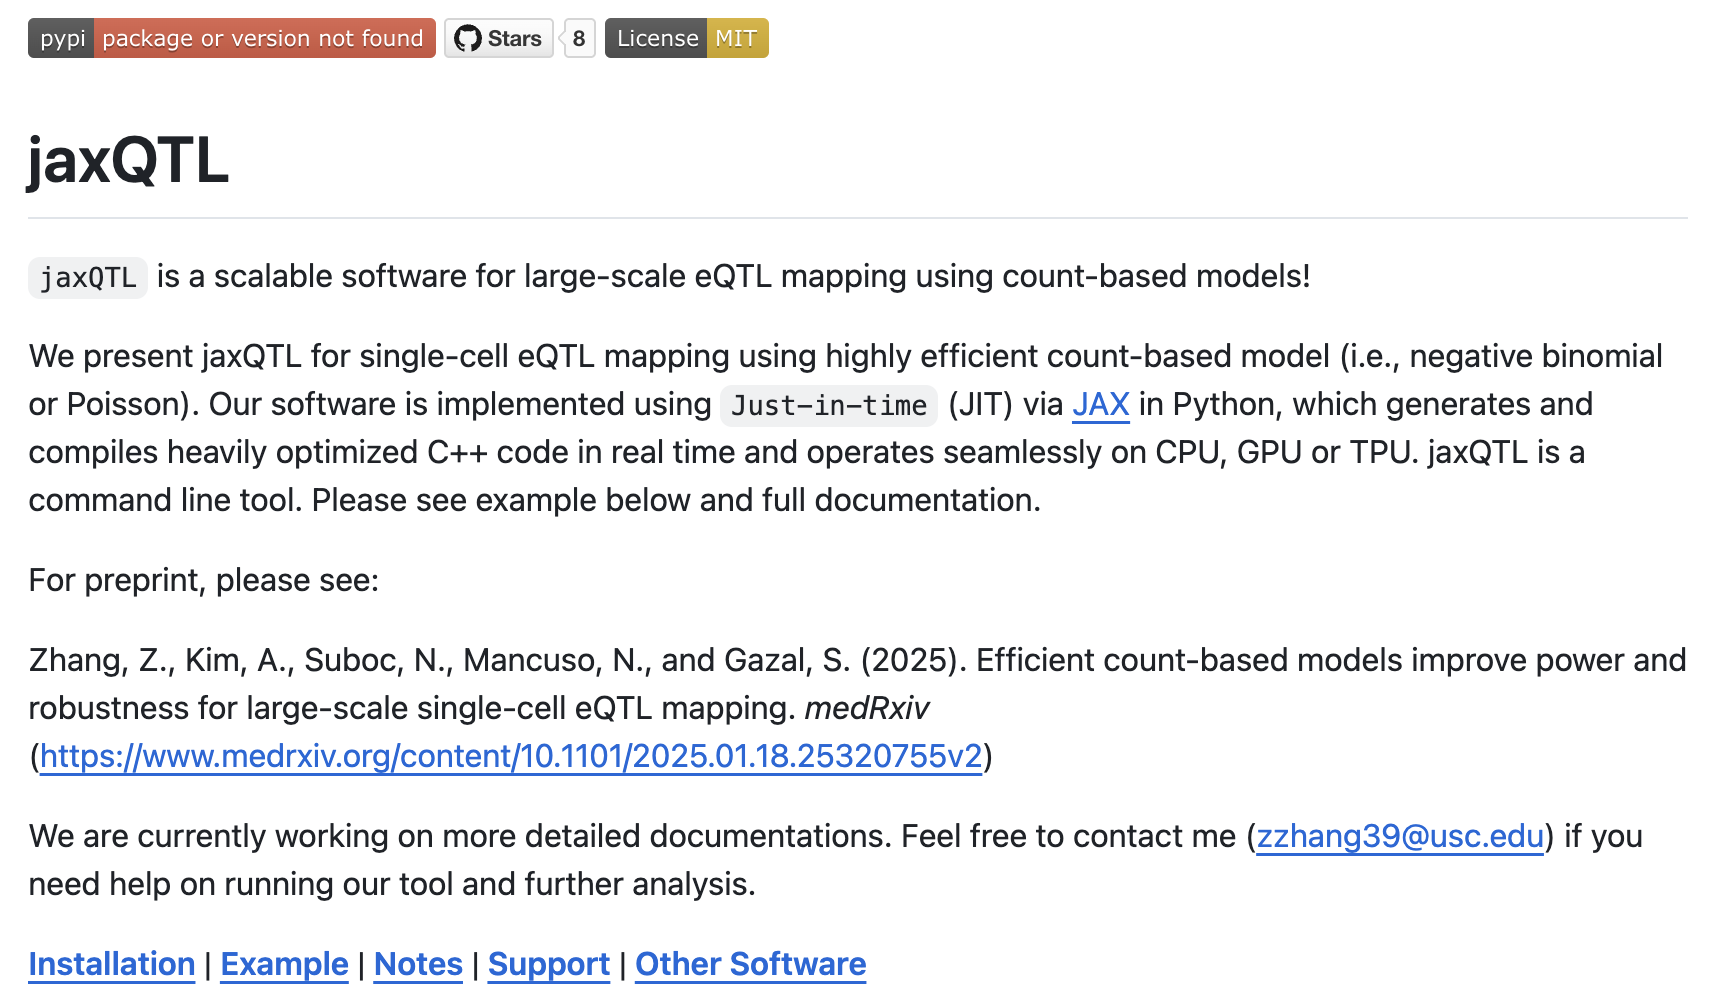1722x998 pixels.
Task: Jump to the Installation section
Action: 112,964
